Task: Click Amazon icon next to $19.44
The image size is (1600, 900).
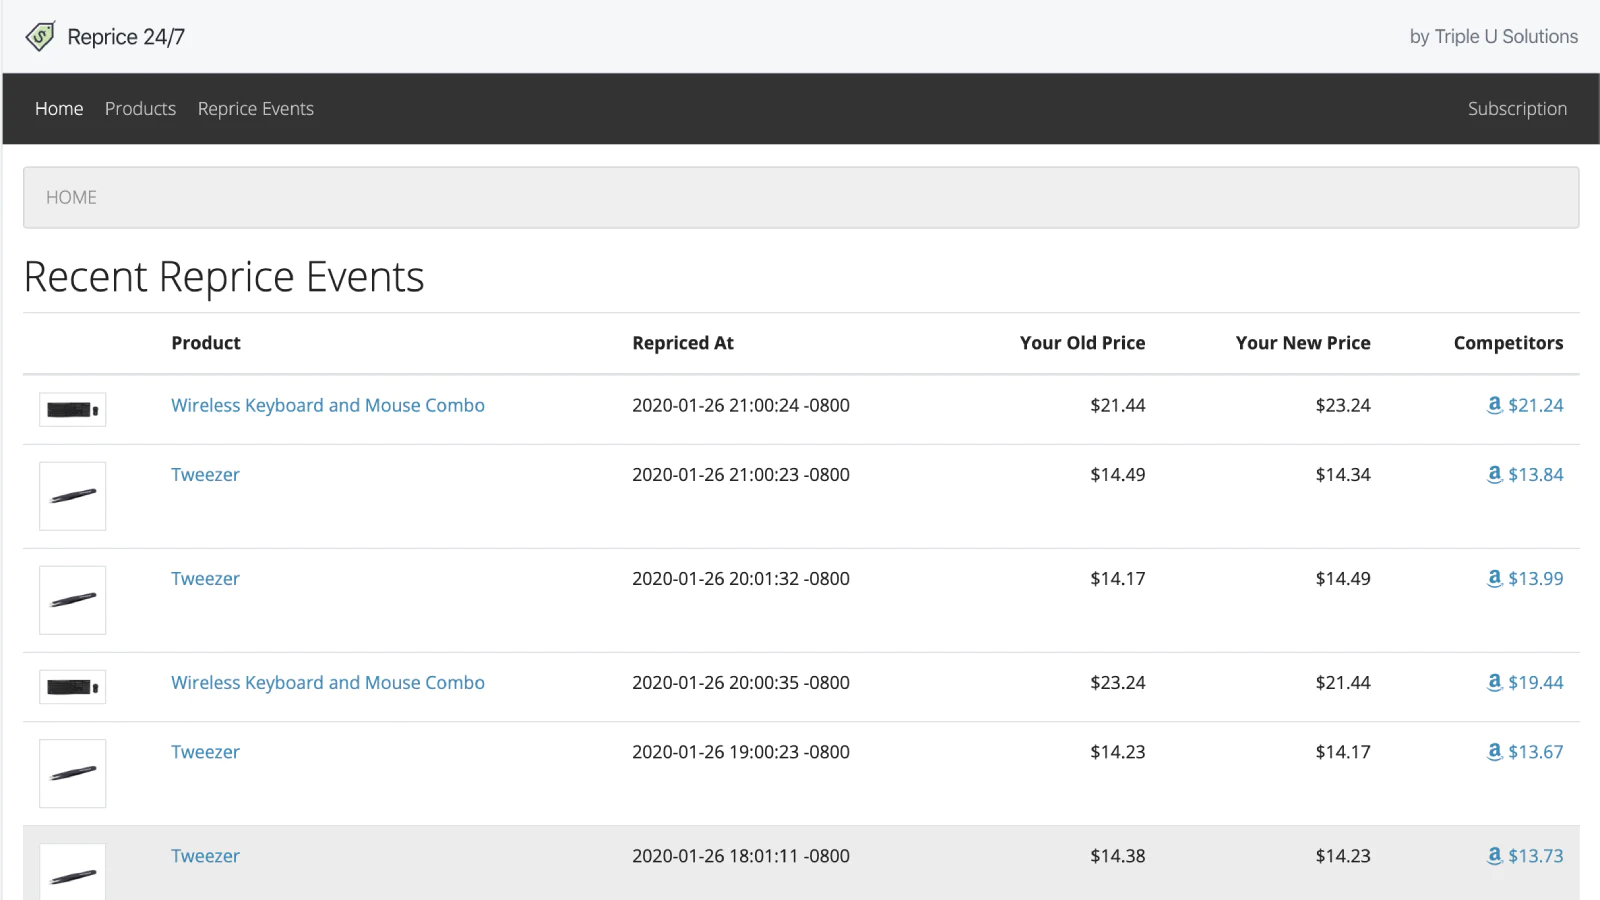Action: tap(1494, 683)
